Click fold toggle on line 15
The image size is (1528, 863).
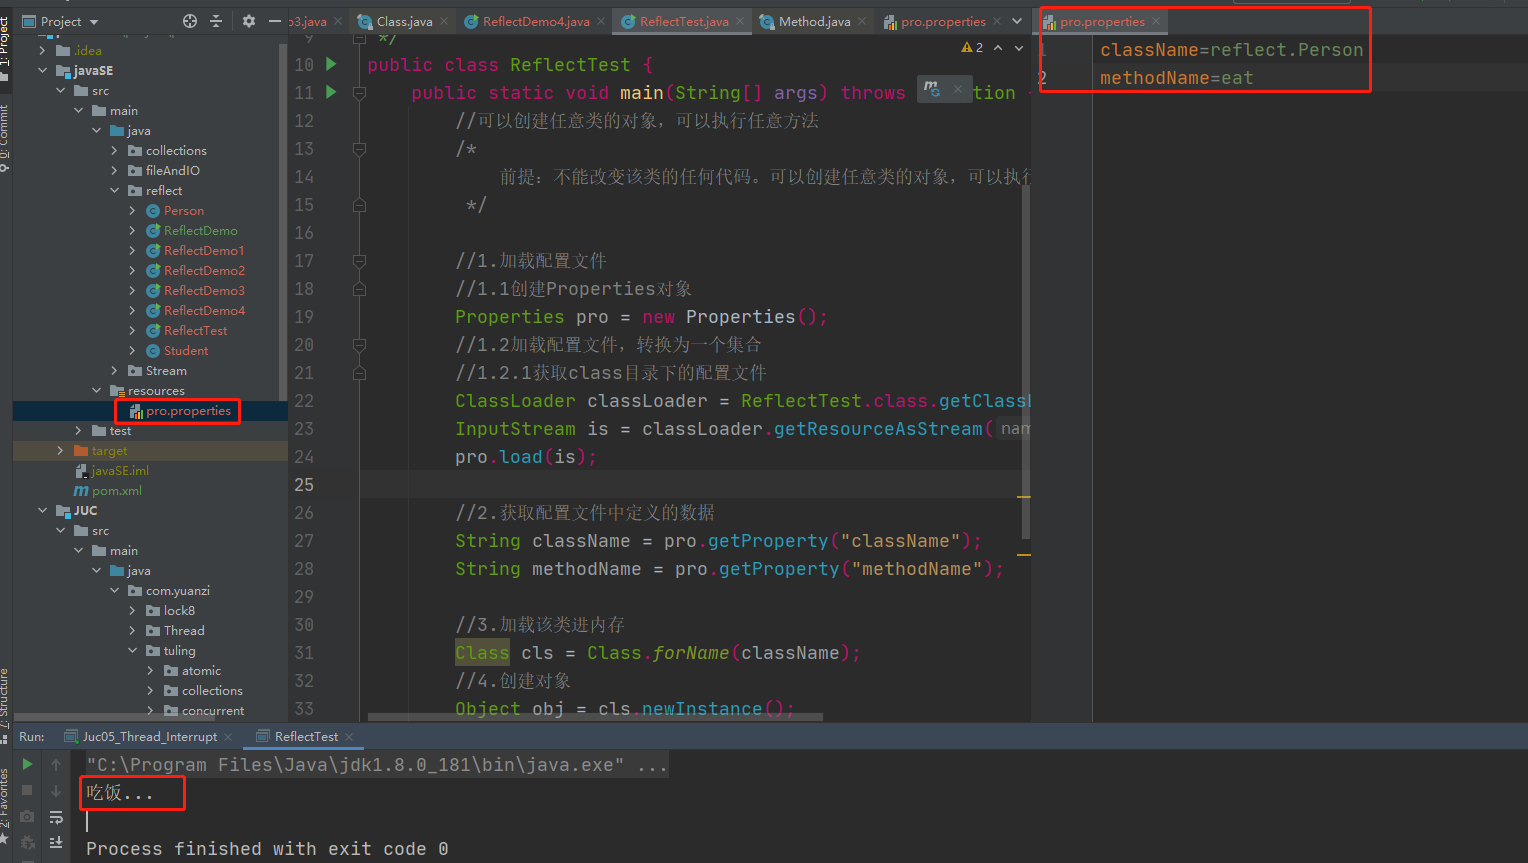pyautogui.click(x=359, y=205)
